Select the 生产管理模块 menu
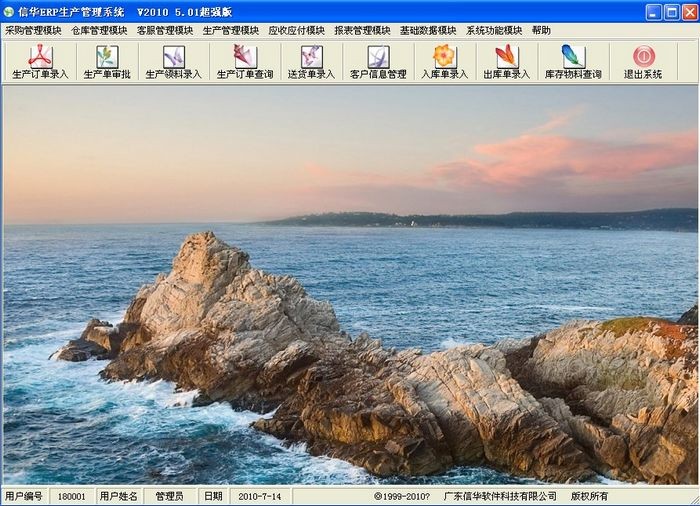Image resolution: width=700 pixels, height=506 pixels. [x=230, y=31]
